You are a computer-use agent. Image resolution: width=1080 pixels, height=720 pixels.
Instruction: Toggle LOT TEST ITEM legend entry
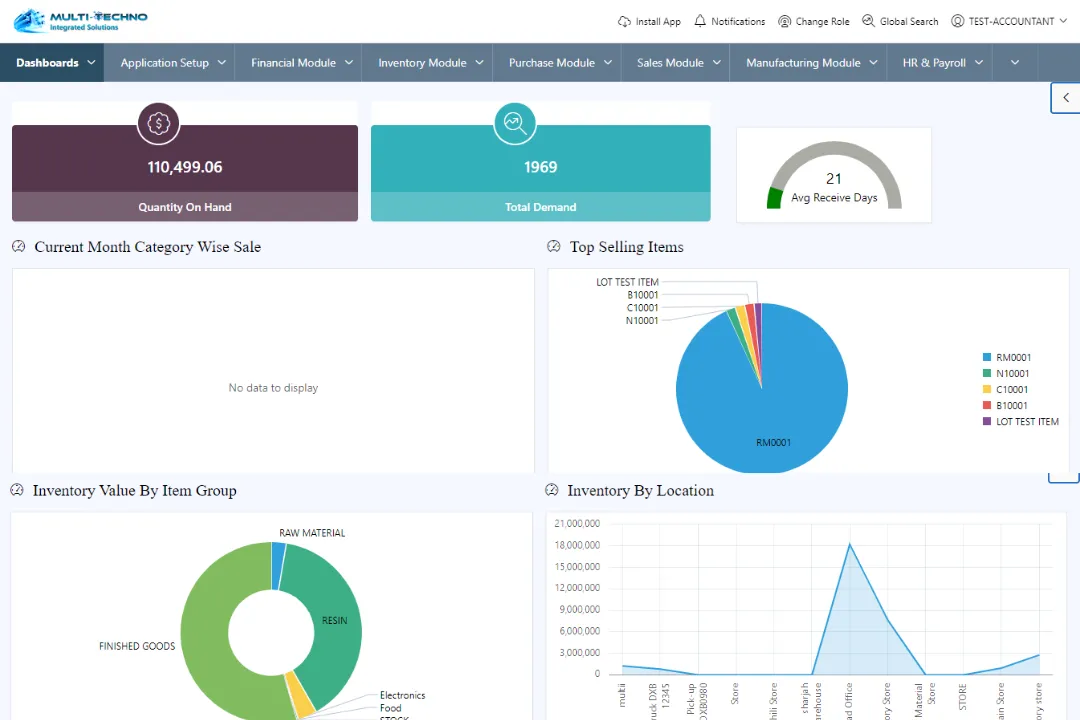1026,422
